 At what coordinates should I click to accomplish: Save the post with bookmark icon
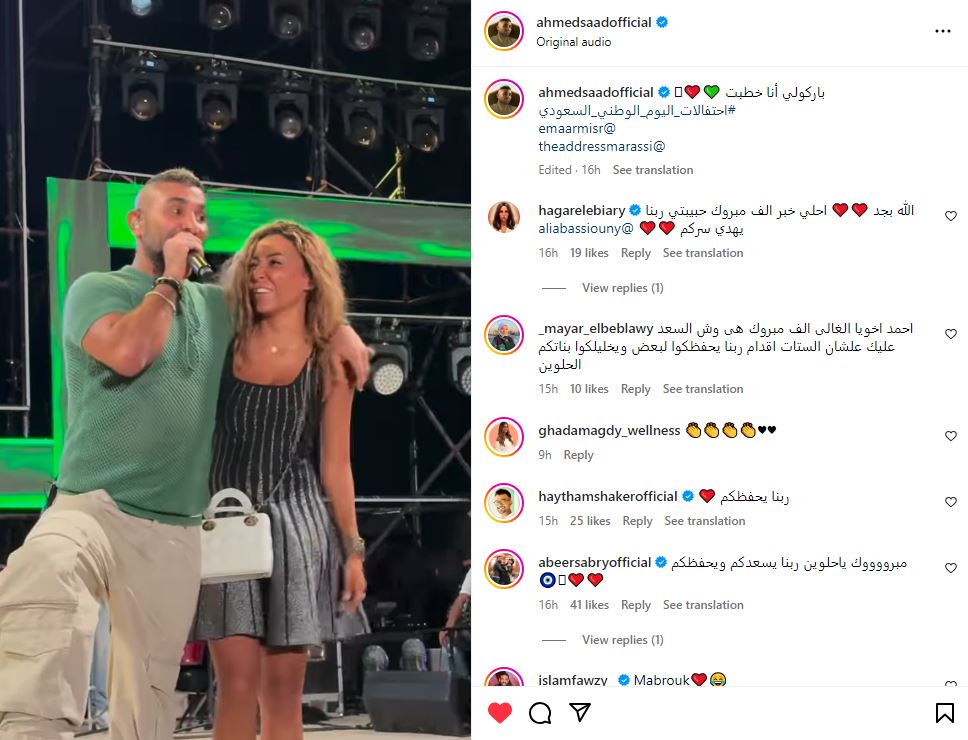(x=945, y=713)
